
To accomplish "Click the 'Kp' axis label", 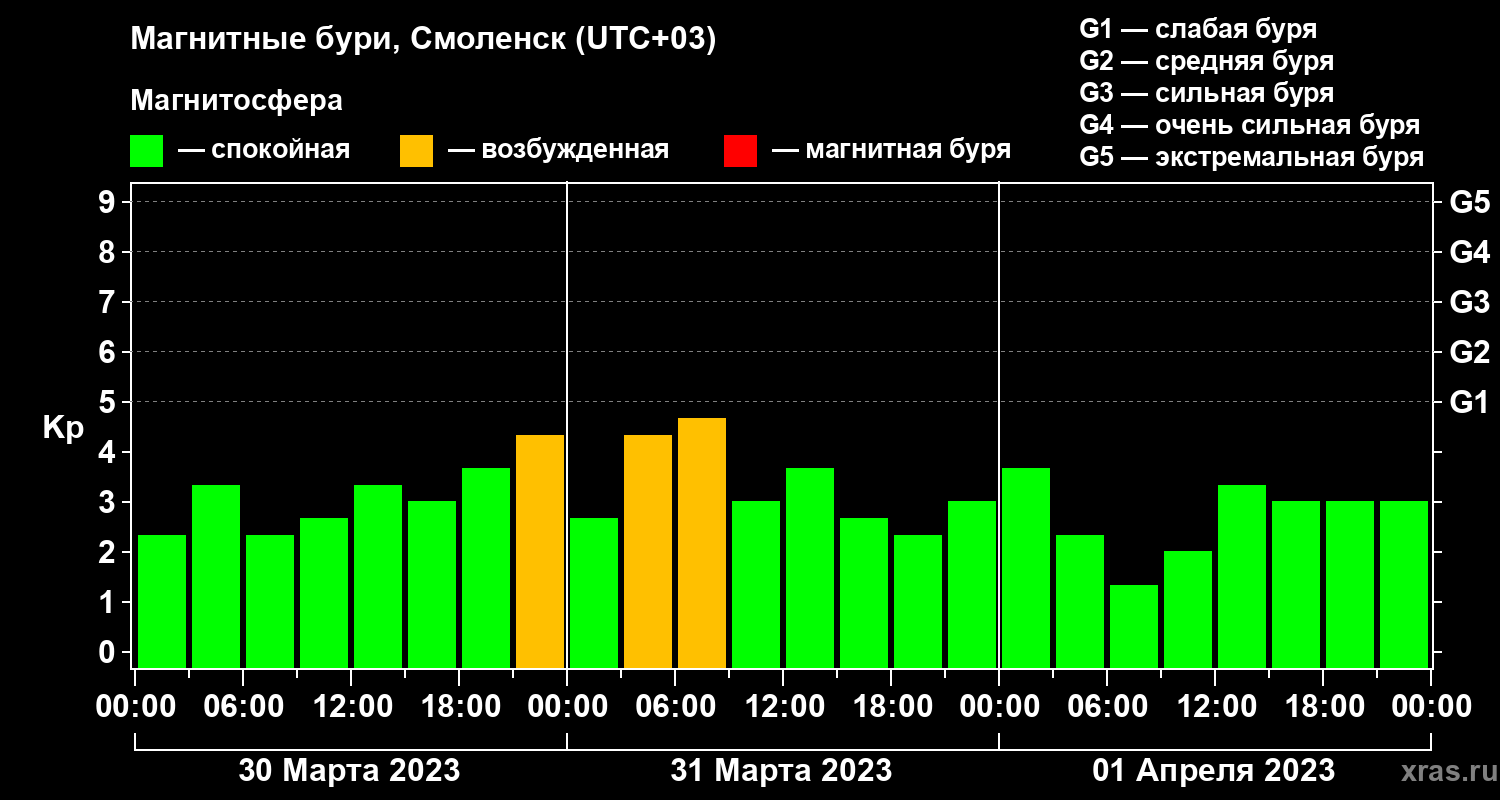I will (63, 428).
